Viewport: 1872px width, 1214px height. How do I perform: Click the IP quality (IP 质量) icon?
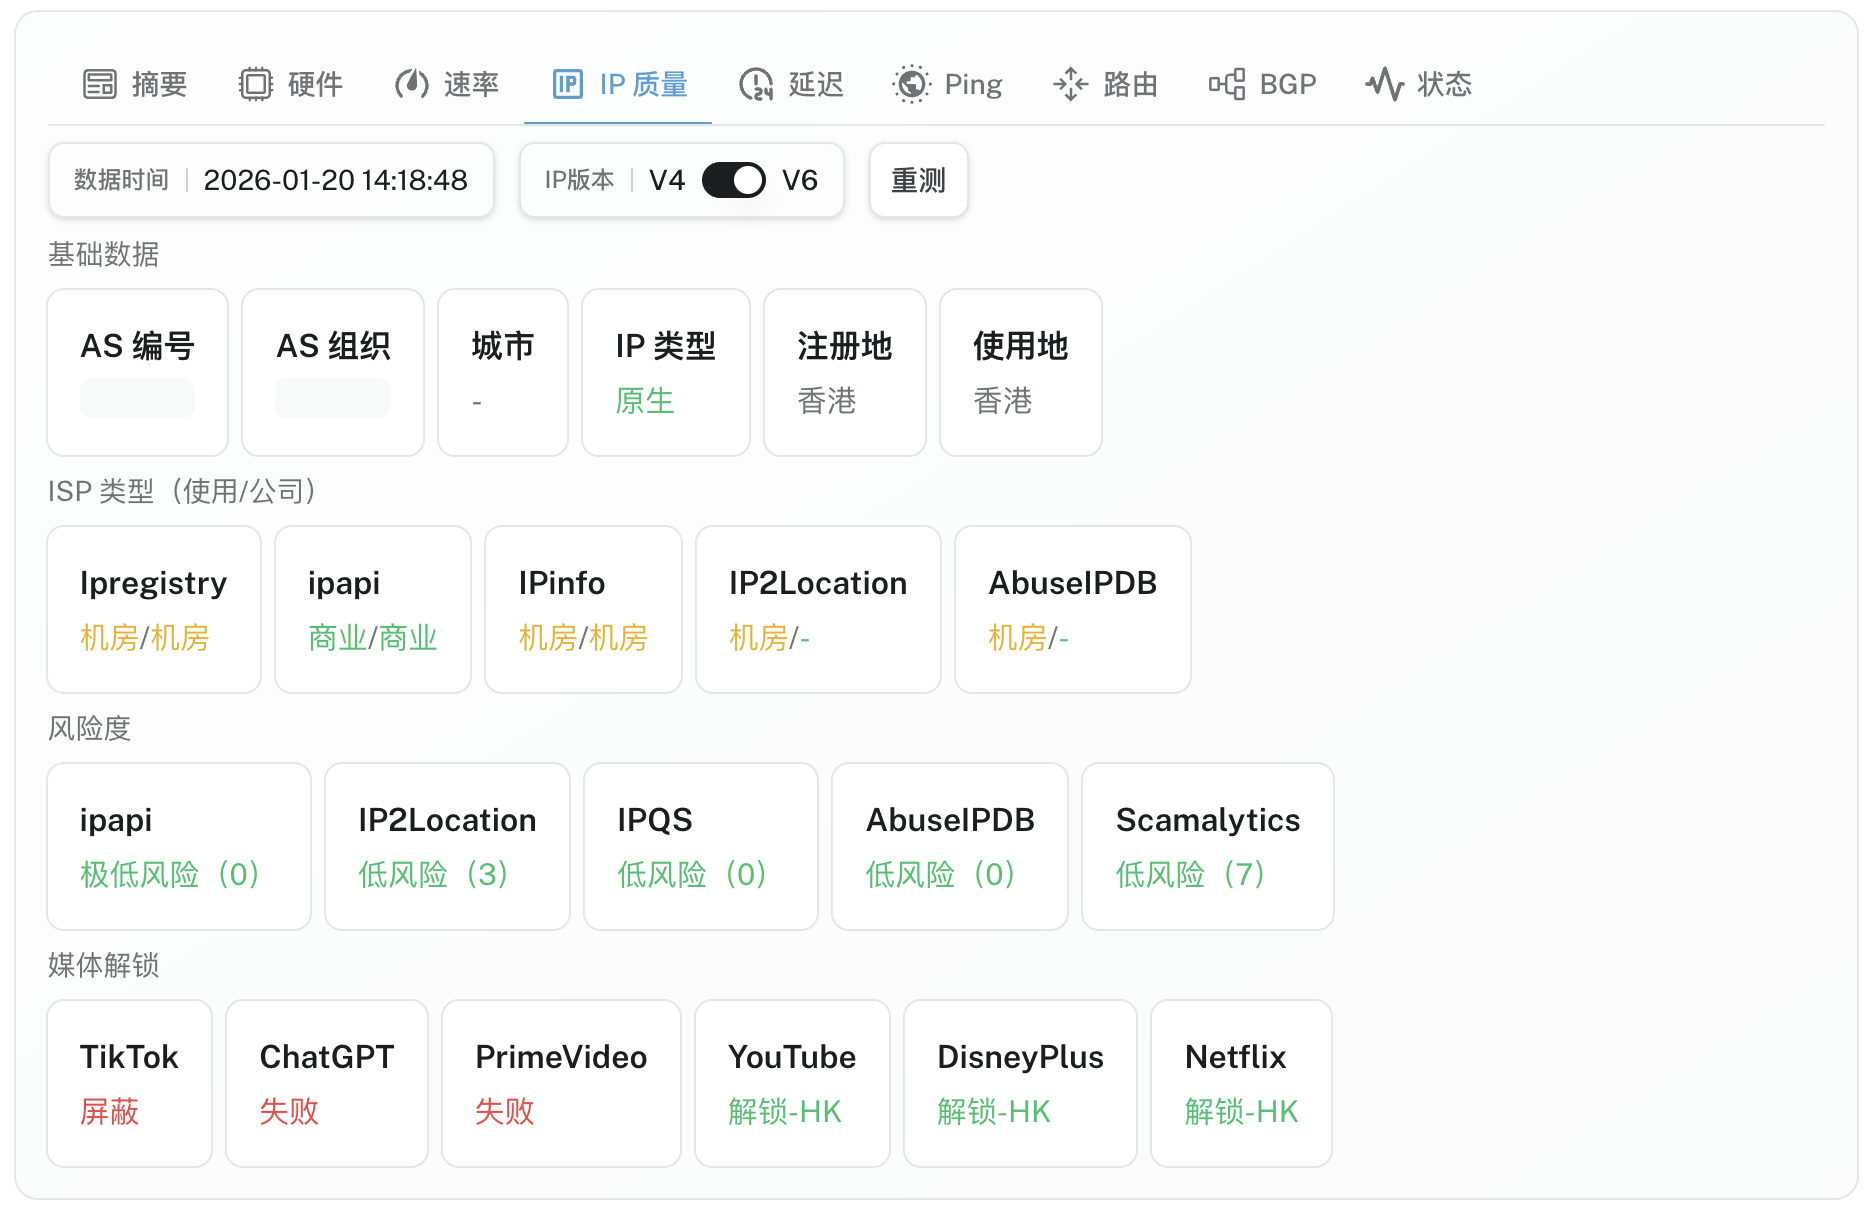pos(567,84)
